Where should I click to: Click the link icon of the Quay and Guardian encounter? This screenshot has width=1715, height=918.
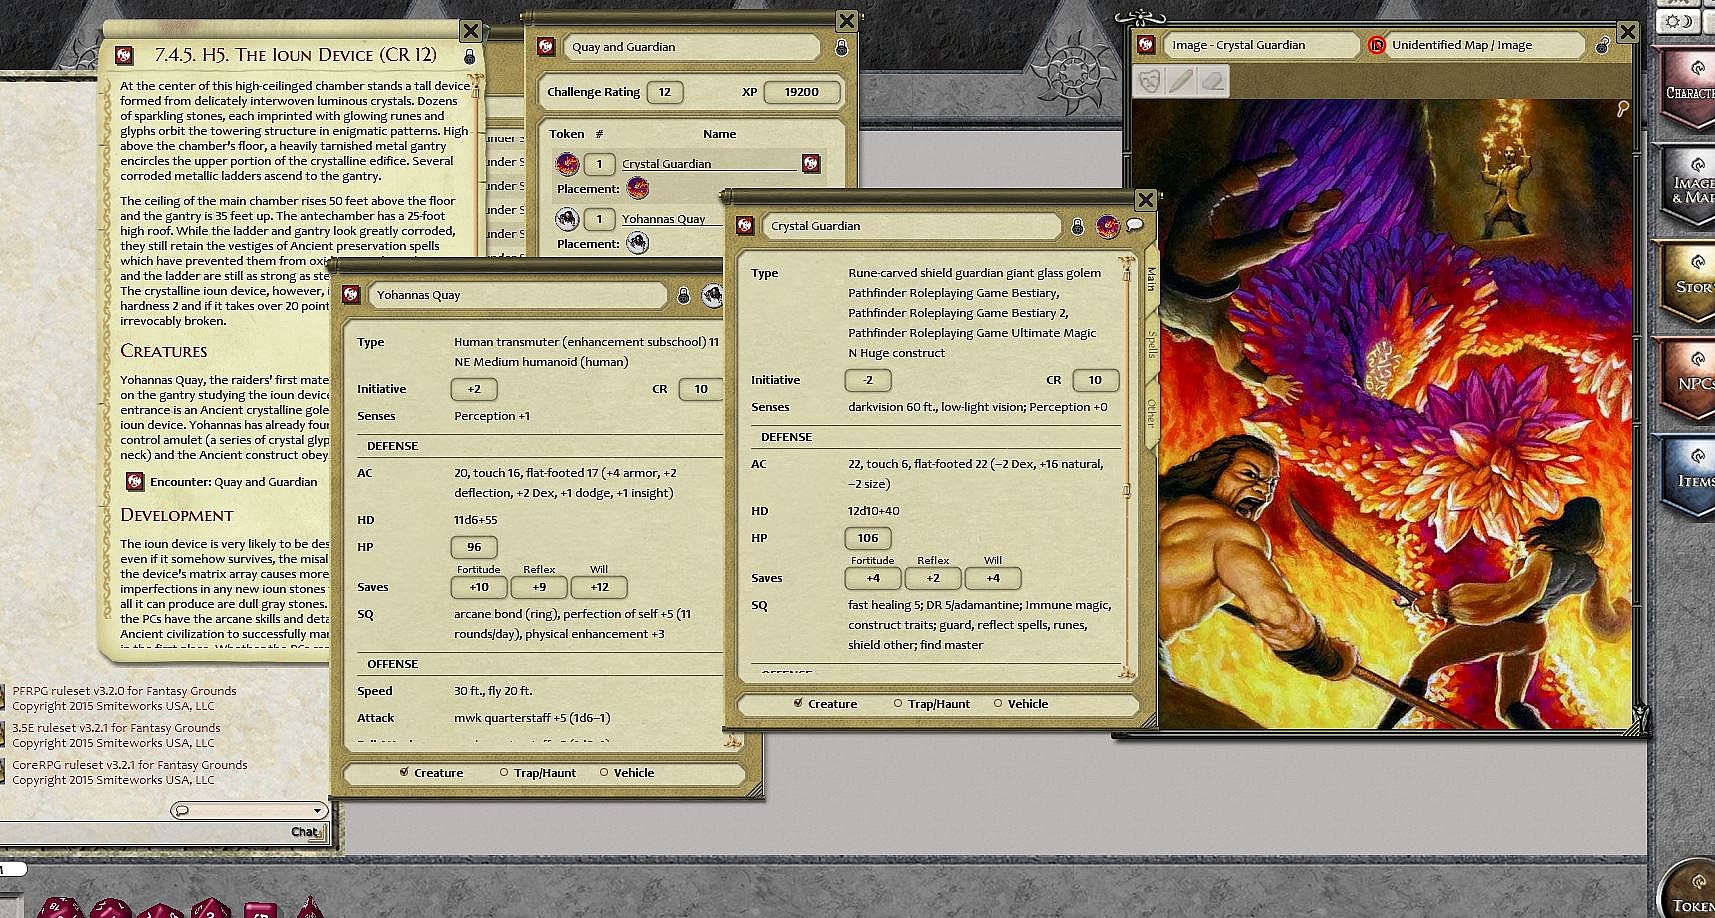click(546, 47)
